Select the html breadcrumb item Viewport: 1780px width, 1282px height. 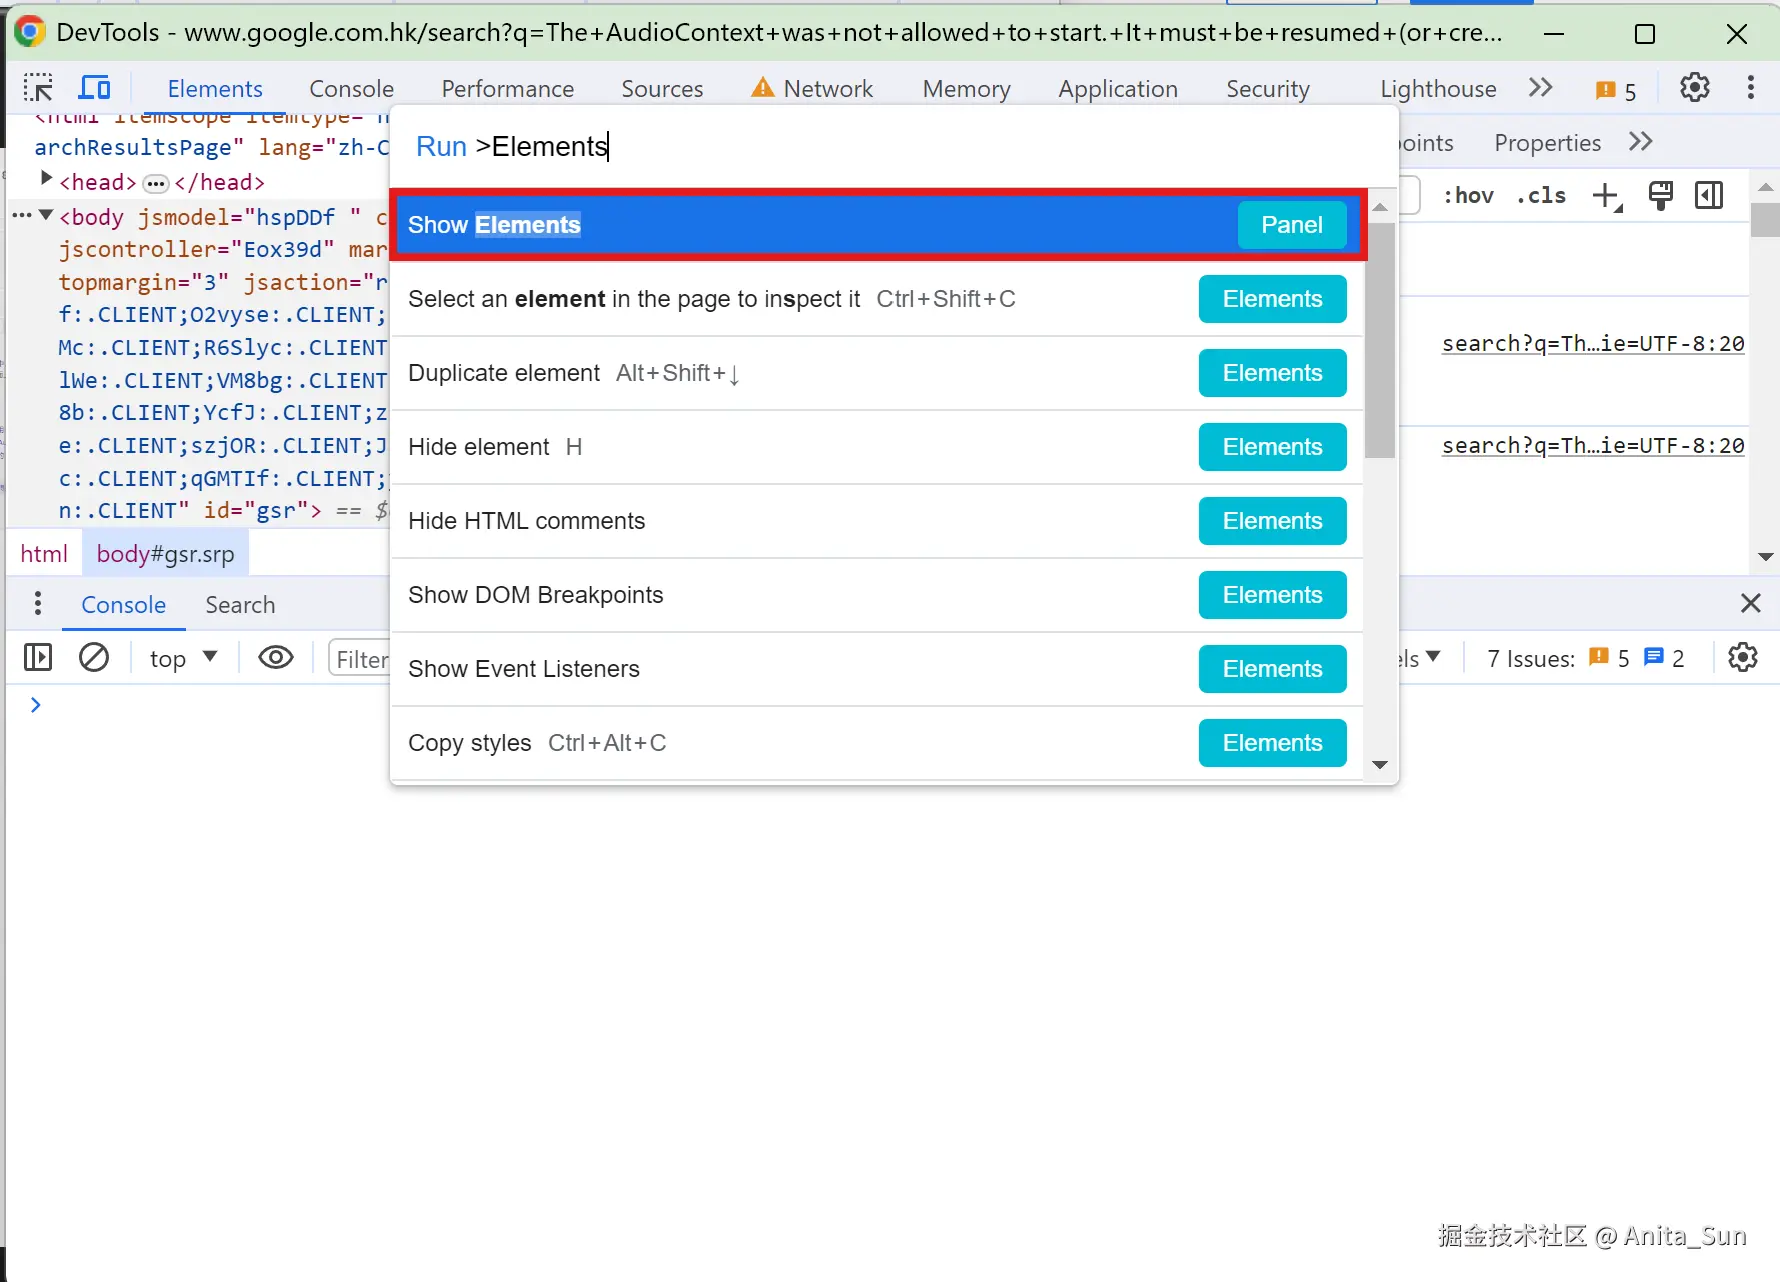[44, 554]
